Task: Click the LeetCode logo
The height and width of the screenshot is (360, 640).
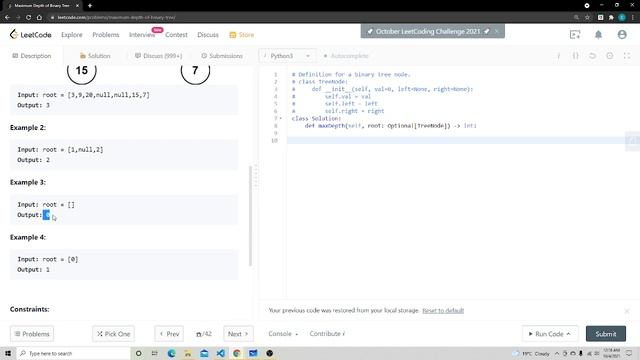Action: coord(31,35)
